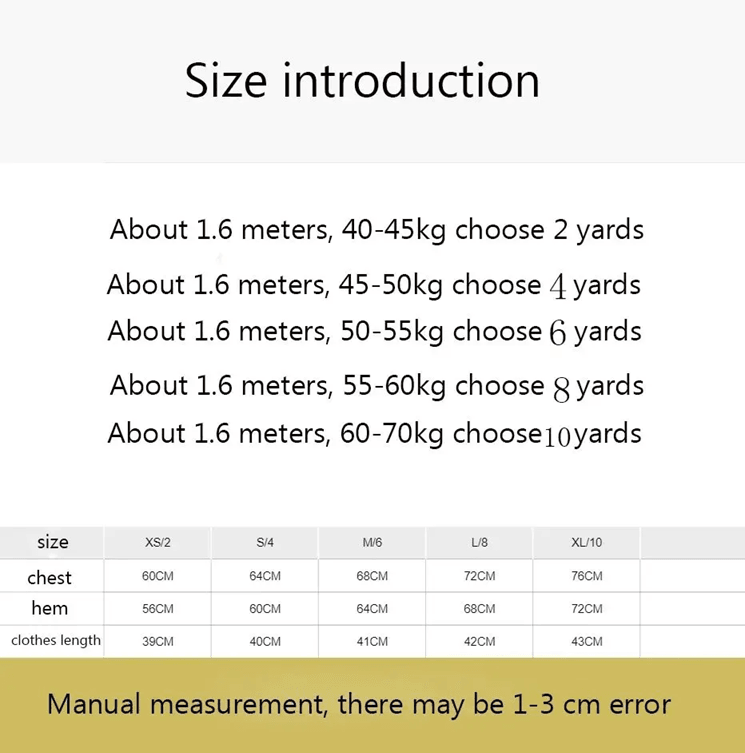This screenshot has height=753, width=745.
Task: Click the yellow 'Manual measurement' notice banner
Action: [x=372, y=705]
